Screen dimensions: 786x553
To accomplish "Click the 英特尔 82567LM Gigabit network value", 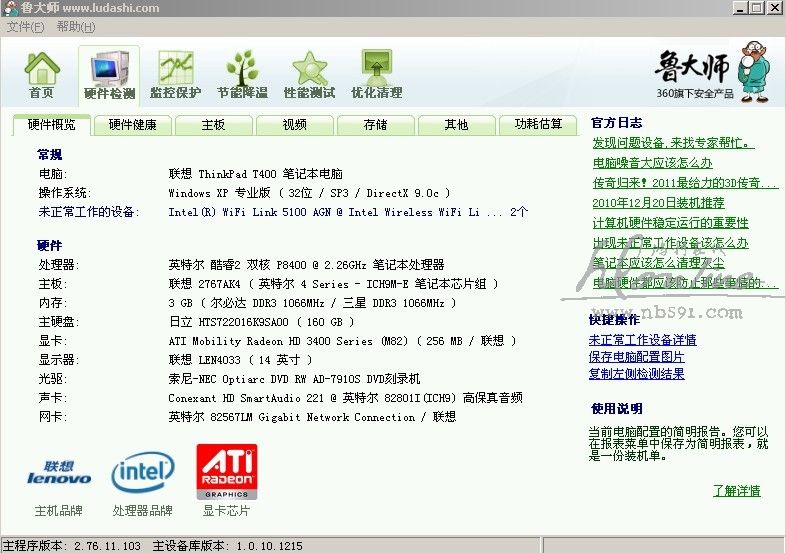I will click(x=312, y=417).
